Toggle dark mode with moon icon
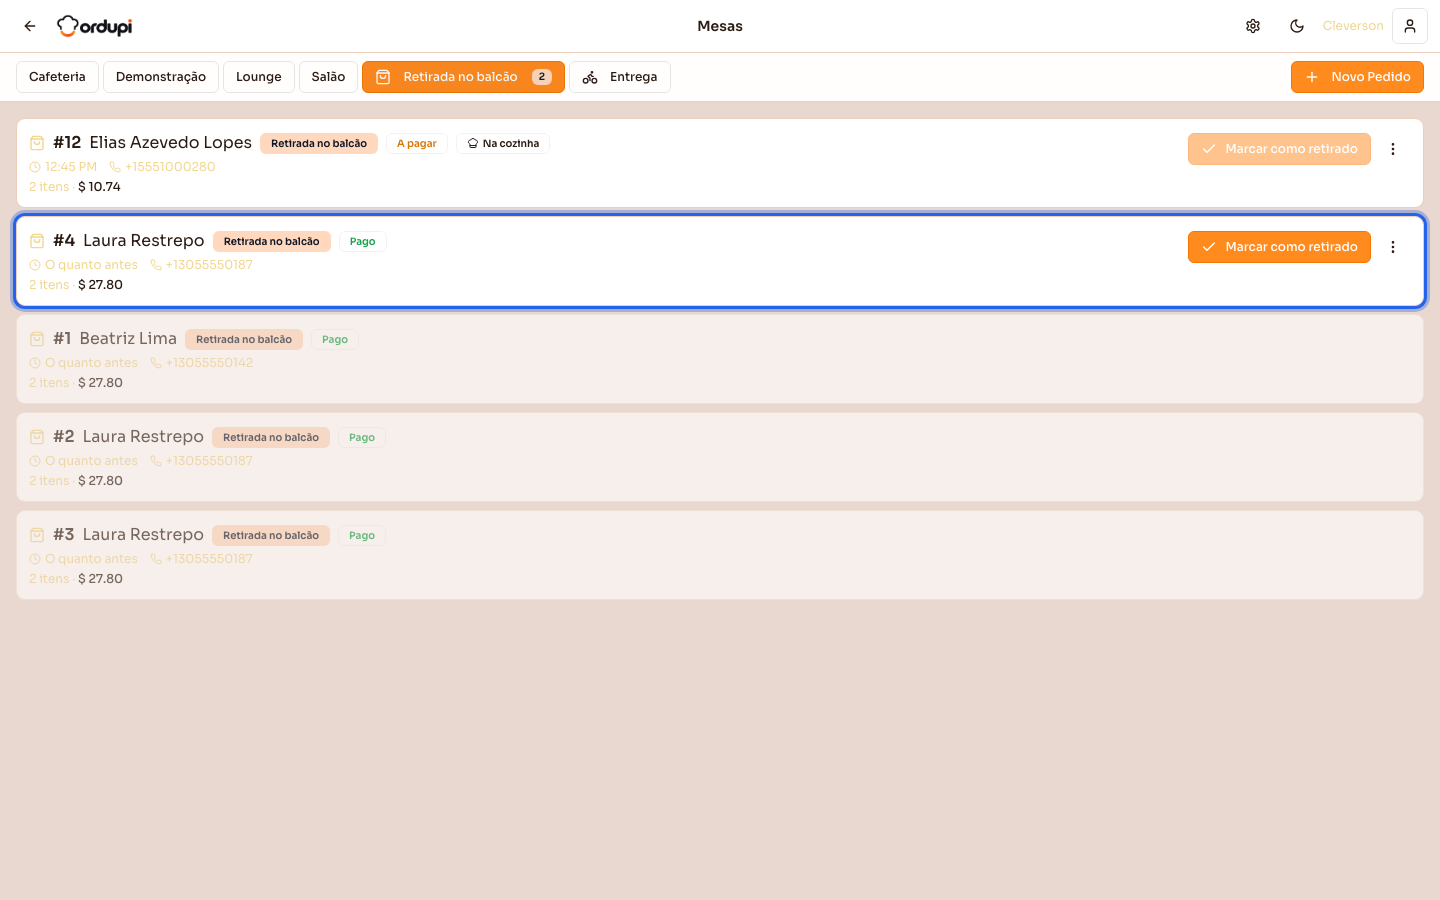The width and height of the screenshot is (1440, 900). pyautogui.click(x=1297, y=26)
